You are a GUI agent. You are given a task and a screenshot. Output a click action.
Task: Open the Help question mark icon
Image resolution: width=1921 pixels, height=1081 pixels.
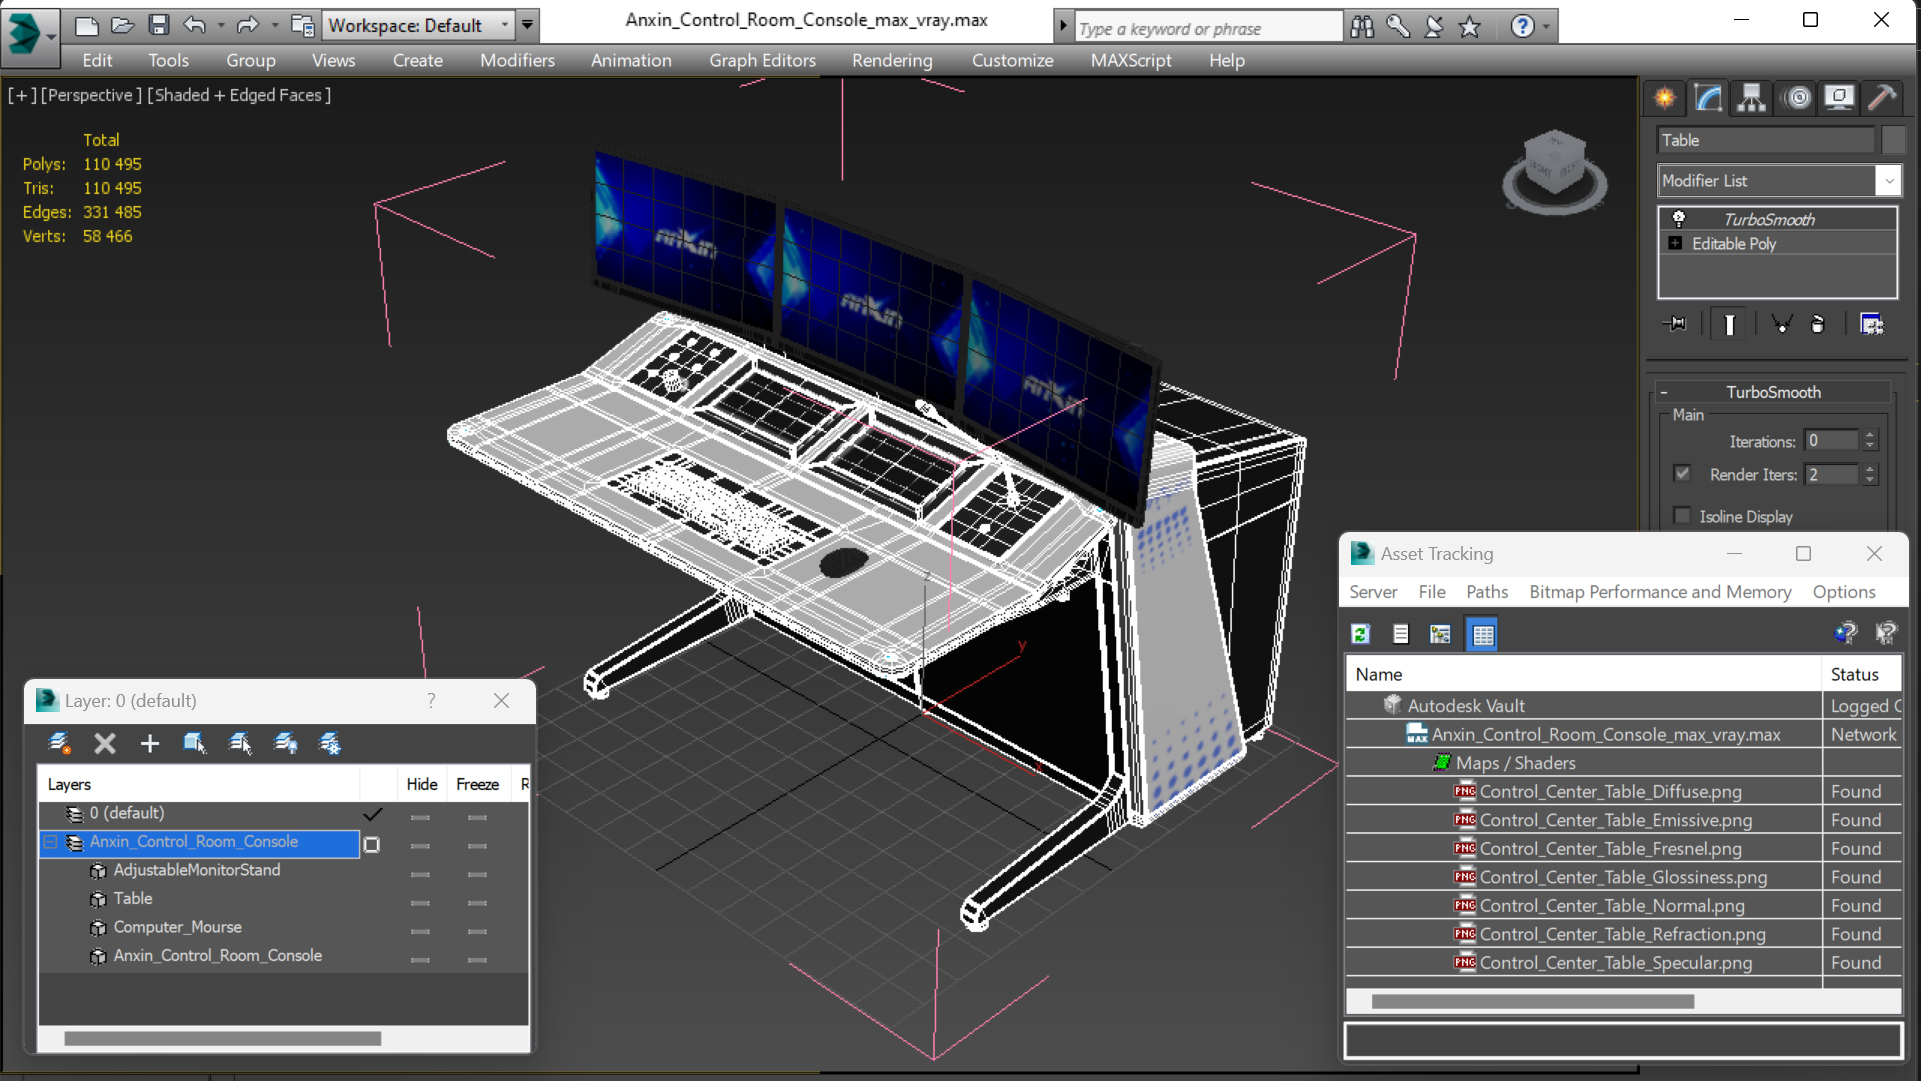1522,27
